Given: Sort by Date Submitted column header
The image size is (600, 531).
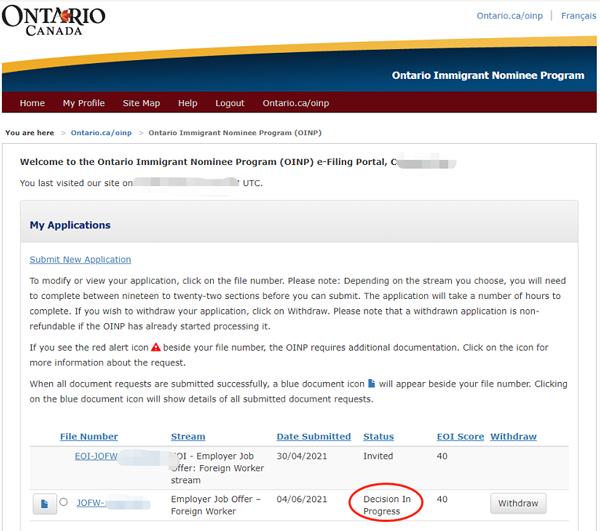Looking at the screenshot, I should [313, 437].
